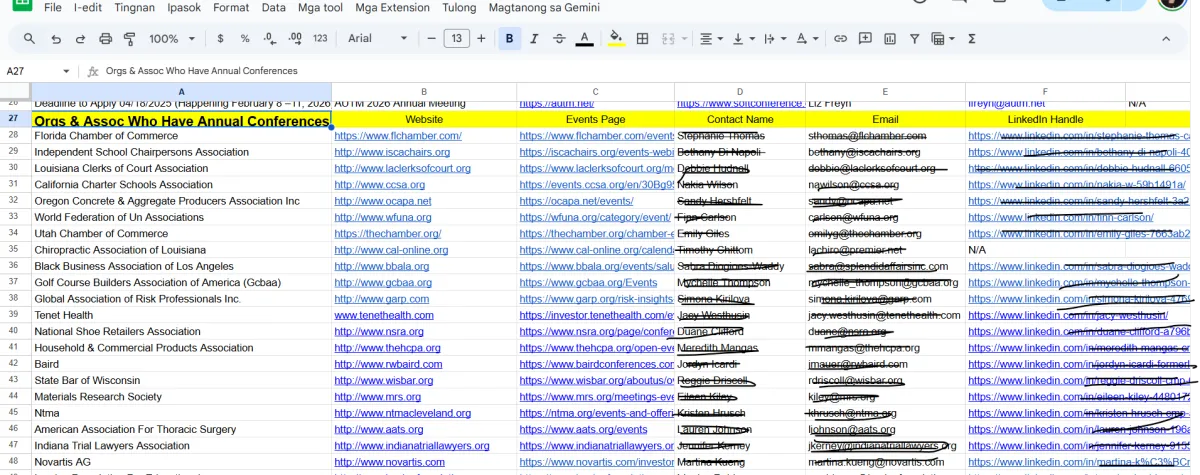Viewport: 1200px width, 475px height.
Task: Pick a cell fill color
Action: 616,39
